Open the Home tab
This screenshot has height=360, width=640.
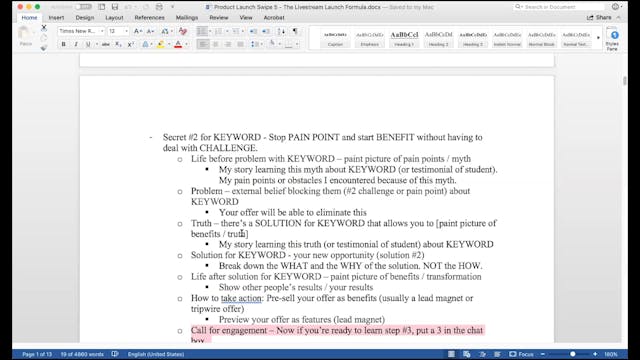pos(29,18)
